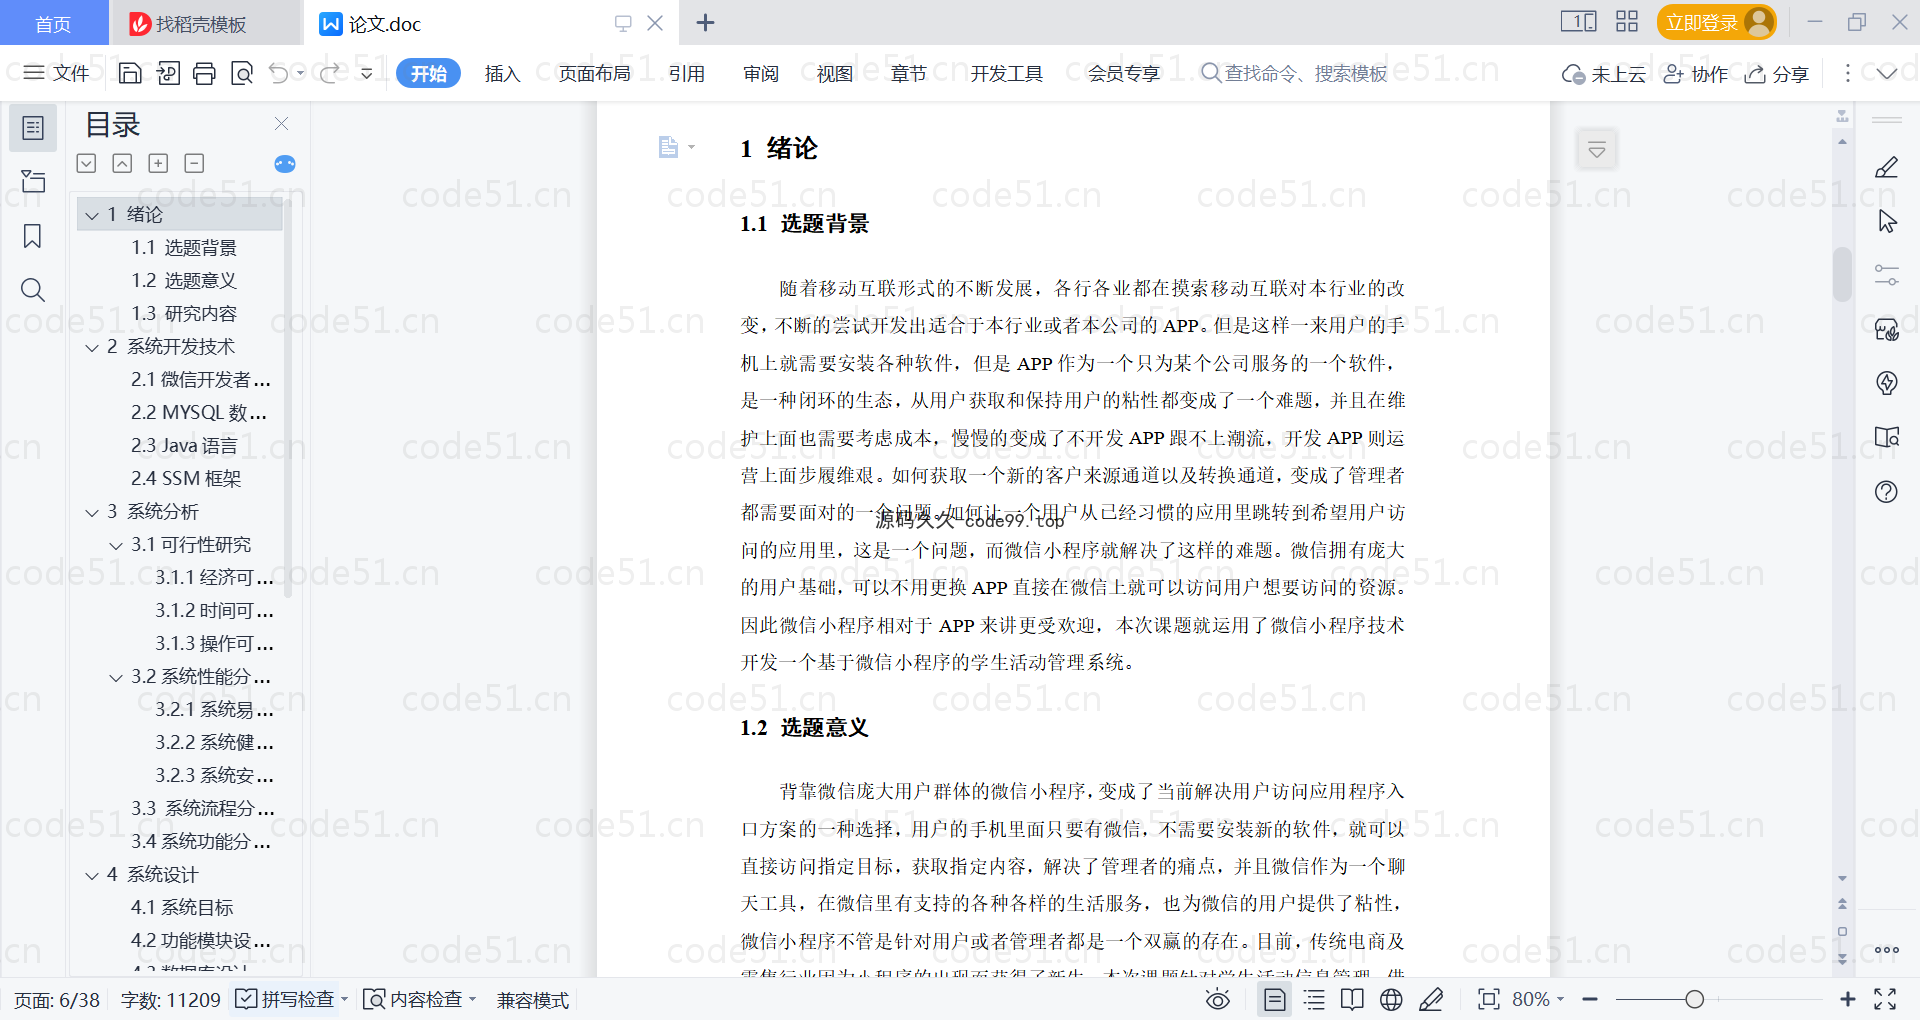Click the Redo arrow icon
This screenshot has width=1920, height=1020.
pos(329,73)
